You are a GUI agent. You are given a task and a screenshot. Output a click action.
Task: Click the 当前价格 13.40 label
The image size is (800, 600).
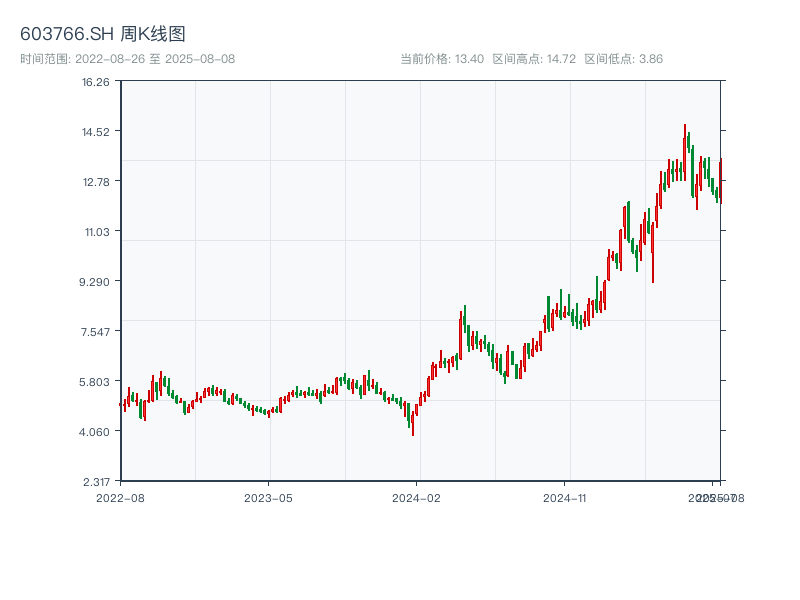(442, 59)
